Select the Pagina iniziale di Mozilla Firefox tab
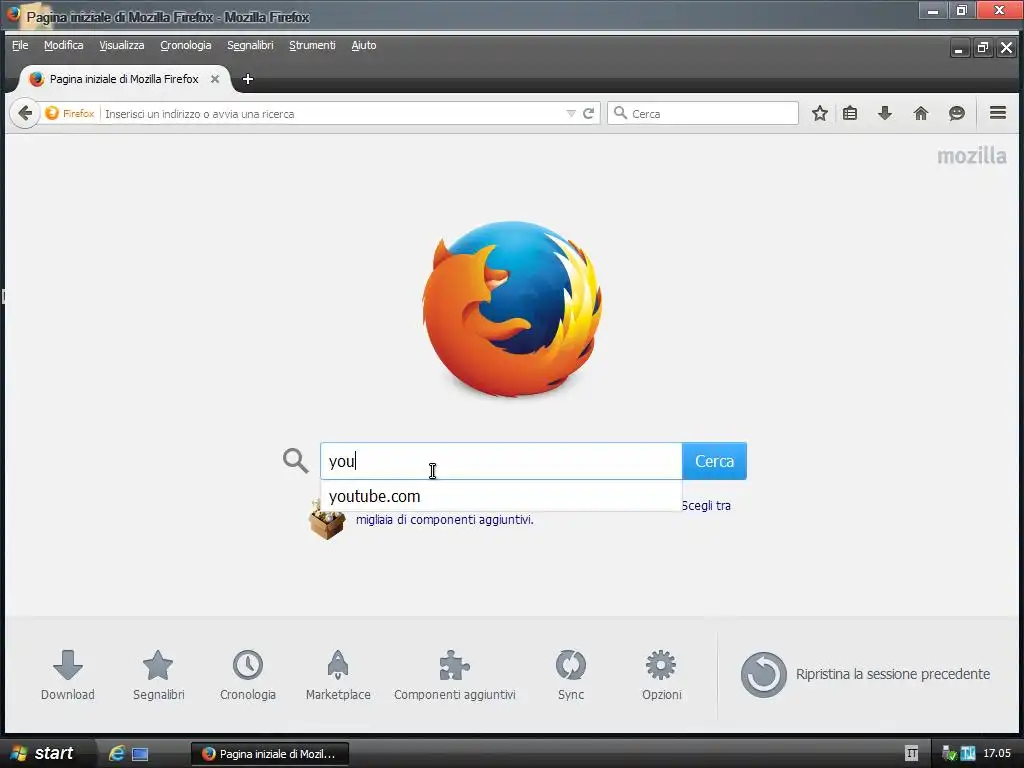 pos(124,79)
